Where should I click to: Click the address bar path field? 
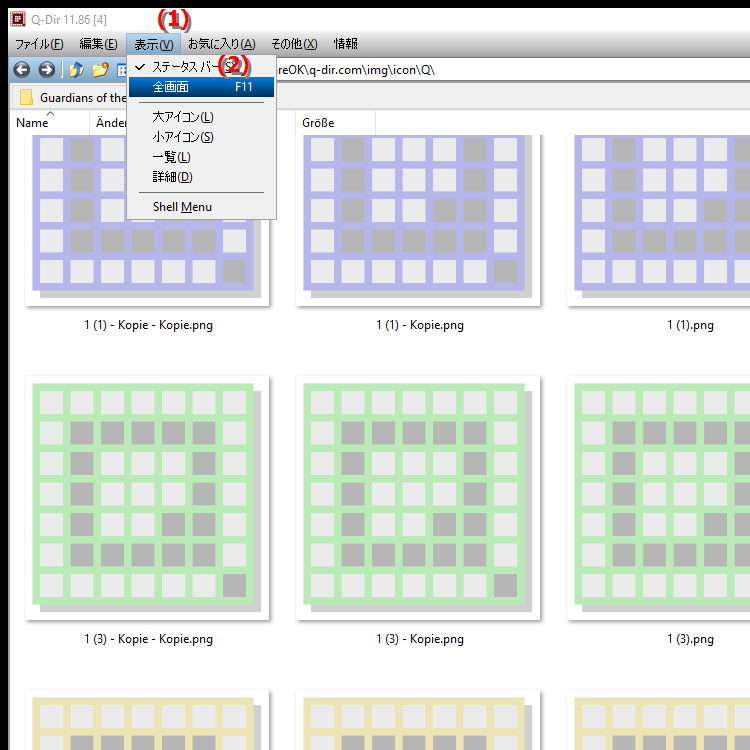point(512,70)
